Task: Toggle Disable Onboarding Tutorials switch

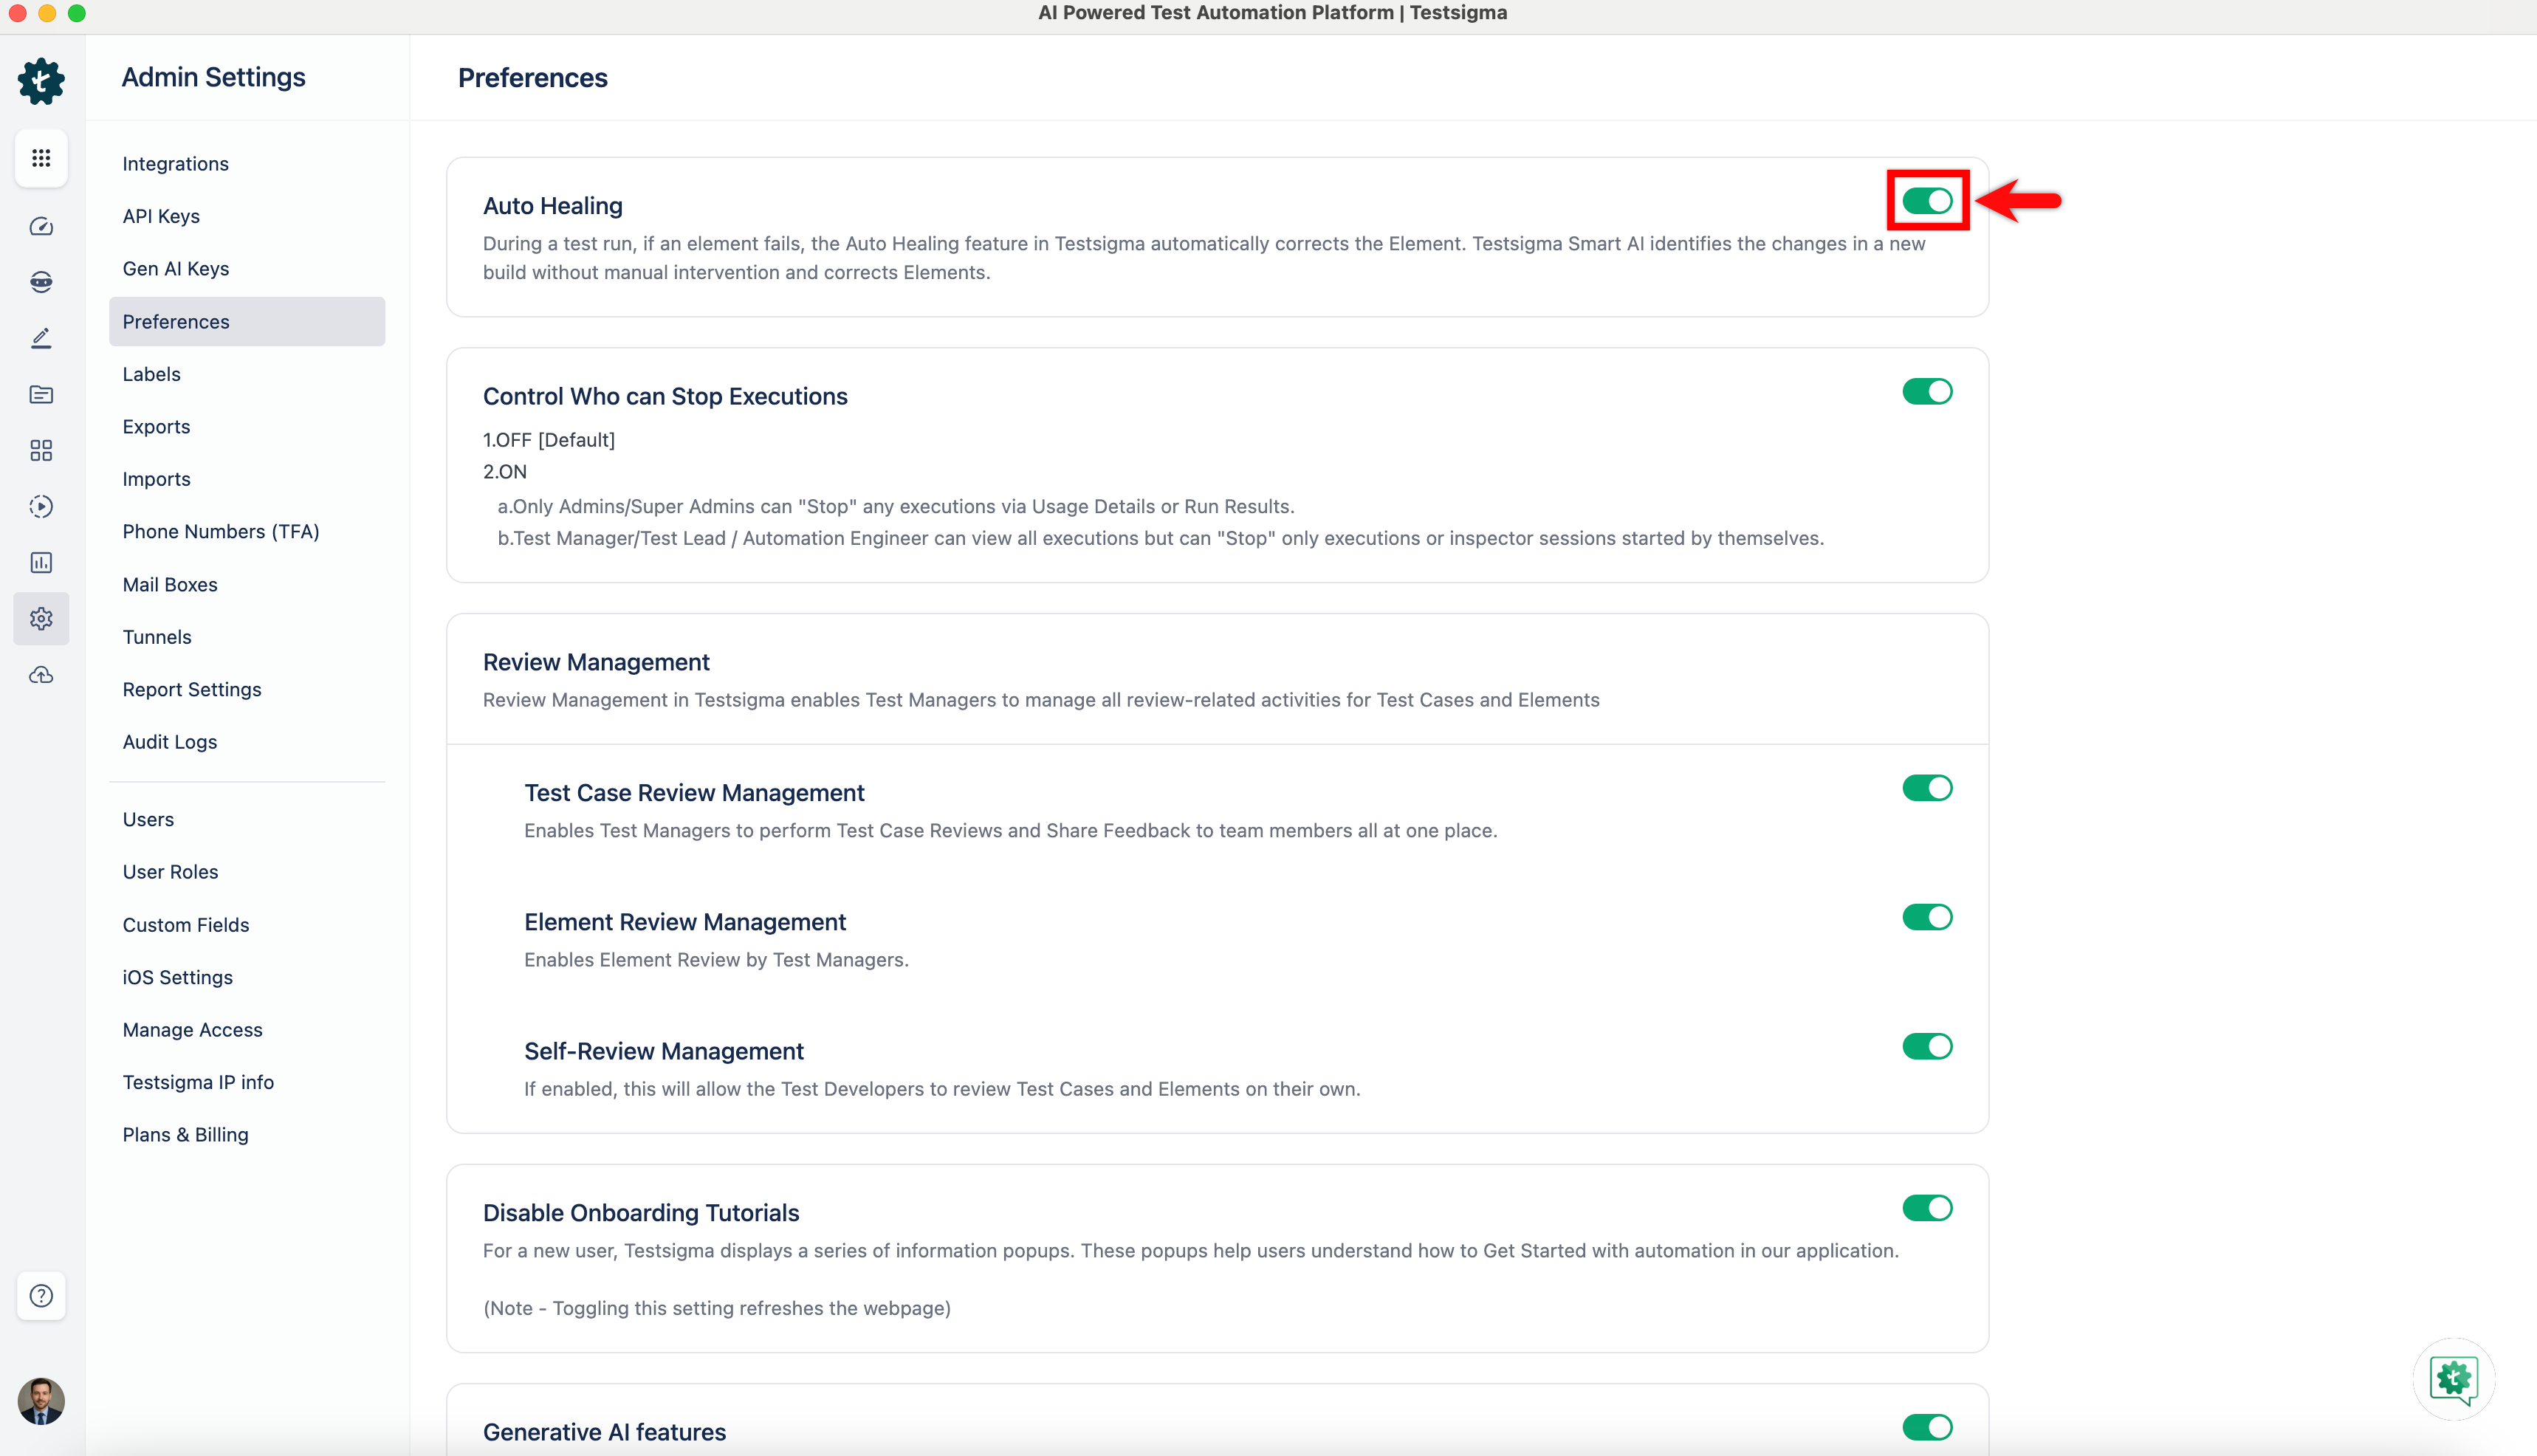Action: 1927,1208
